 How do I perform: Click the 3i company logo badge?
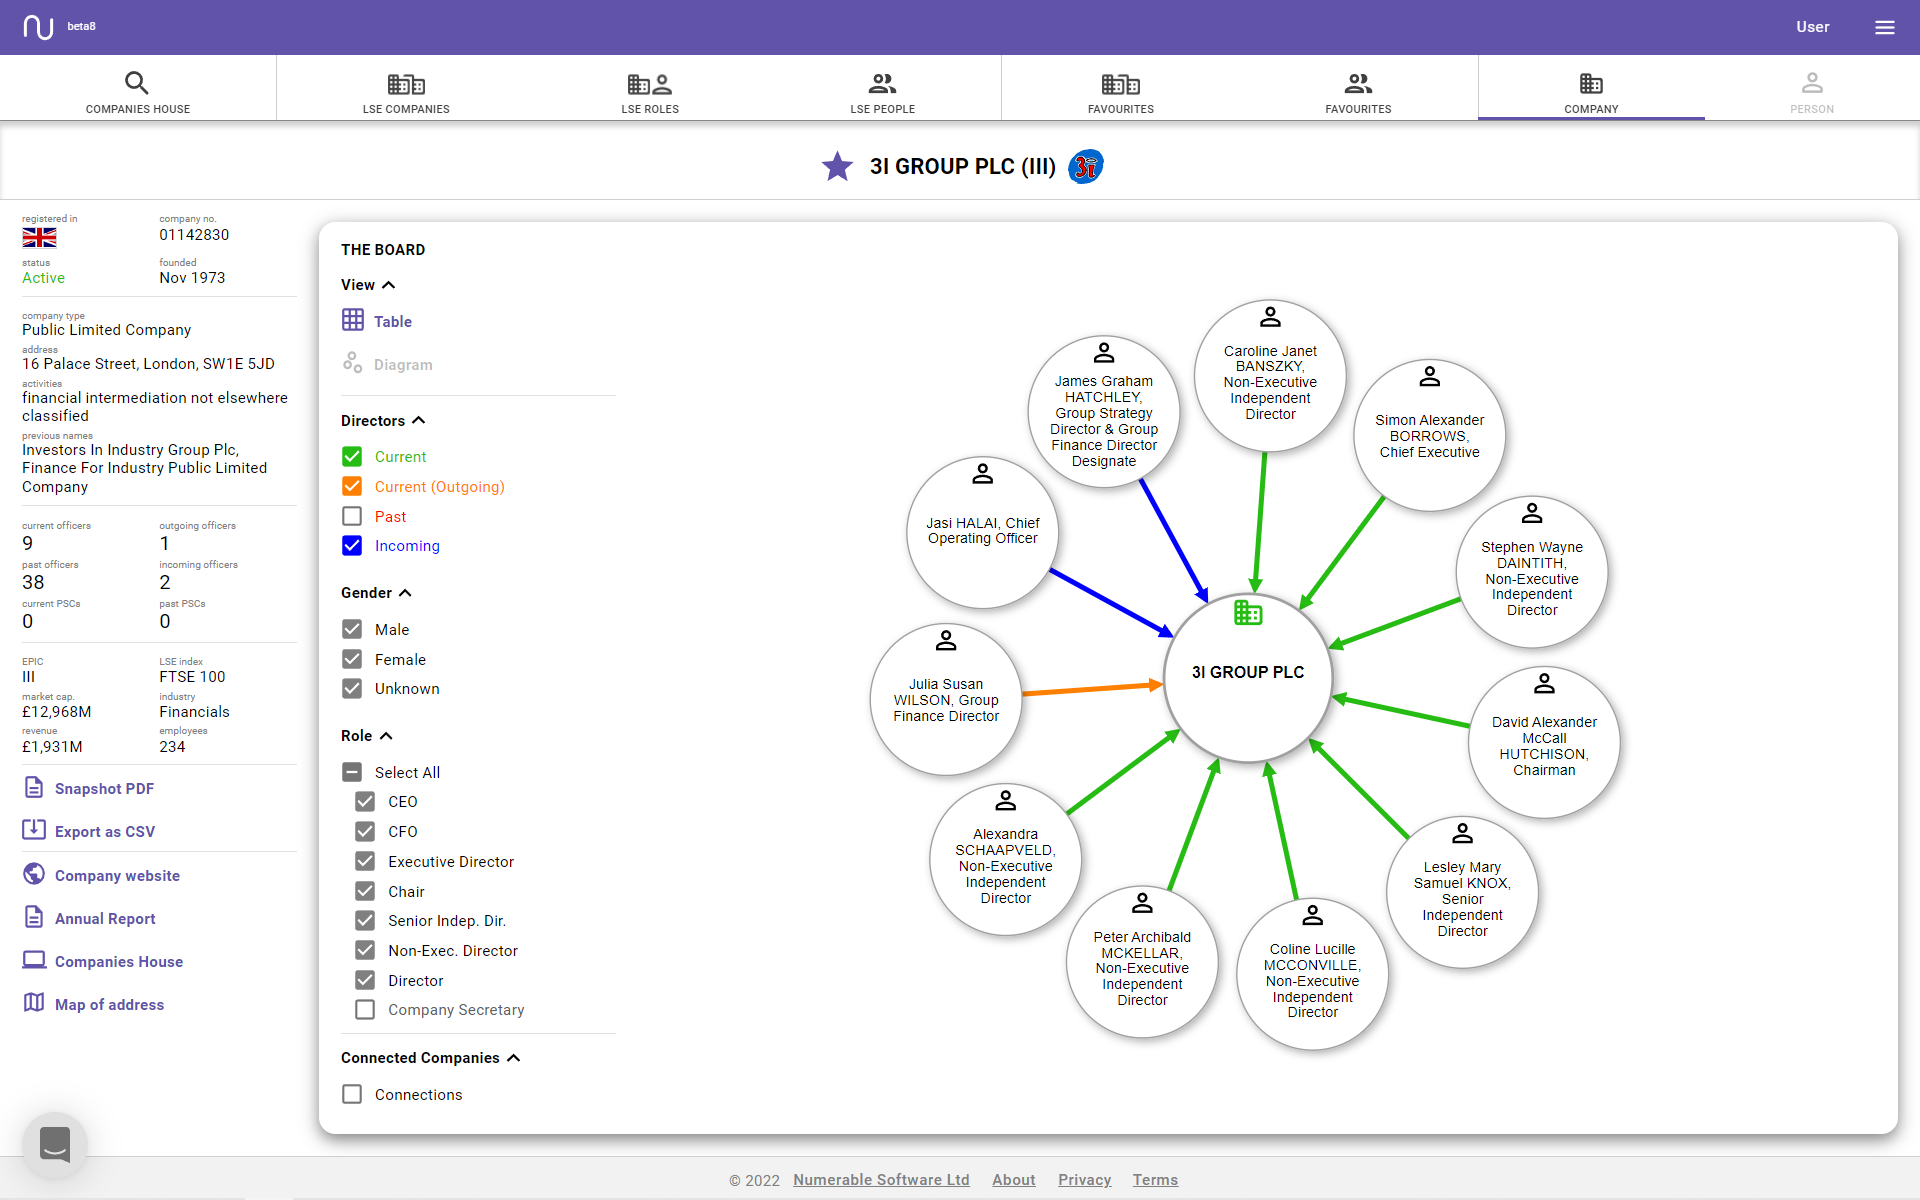[1086, 166]
